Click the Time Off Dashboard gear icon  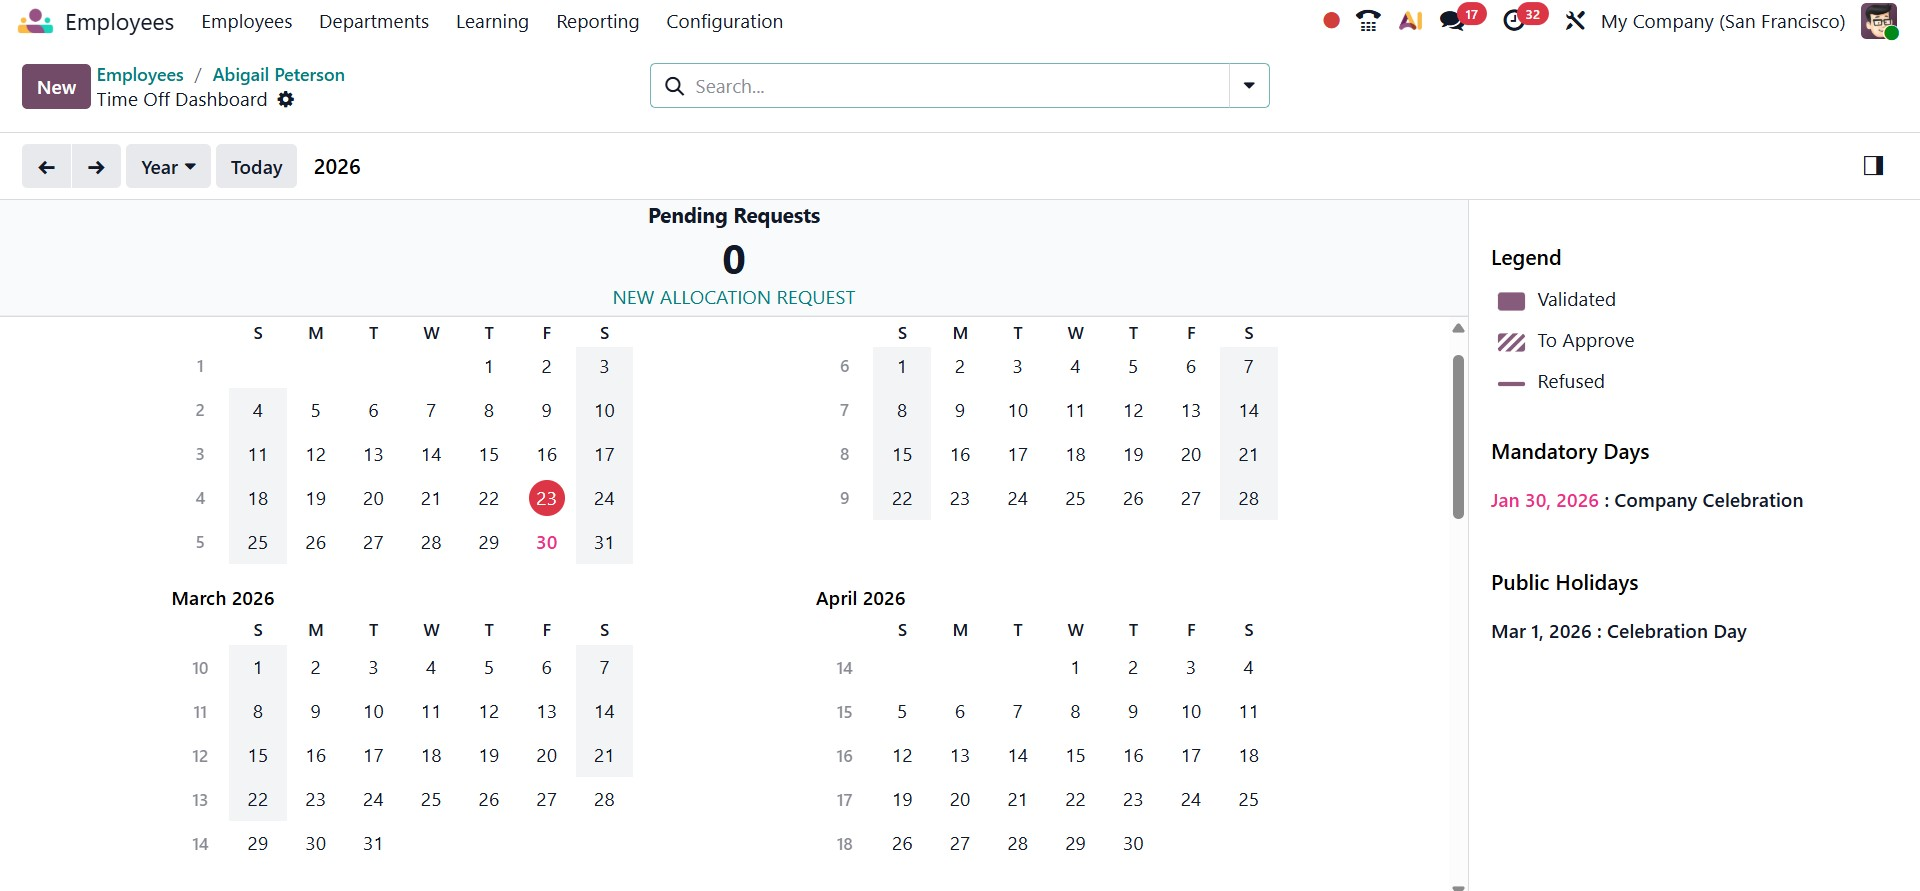pos(286,99)
